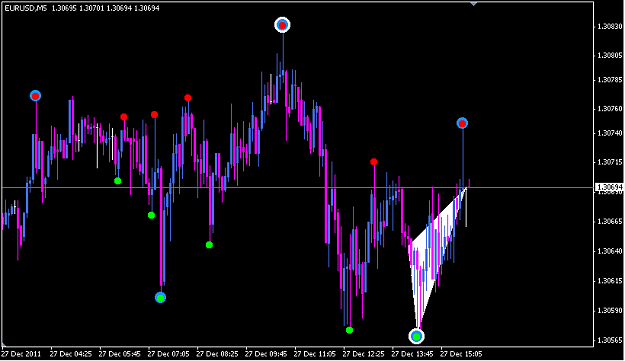Click the 1.30640 price axis label
This screenshot has height=361, width=625.
pos(609,251)
